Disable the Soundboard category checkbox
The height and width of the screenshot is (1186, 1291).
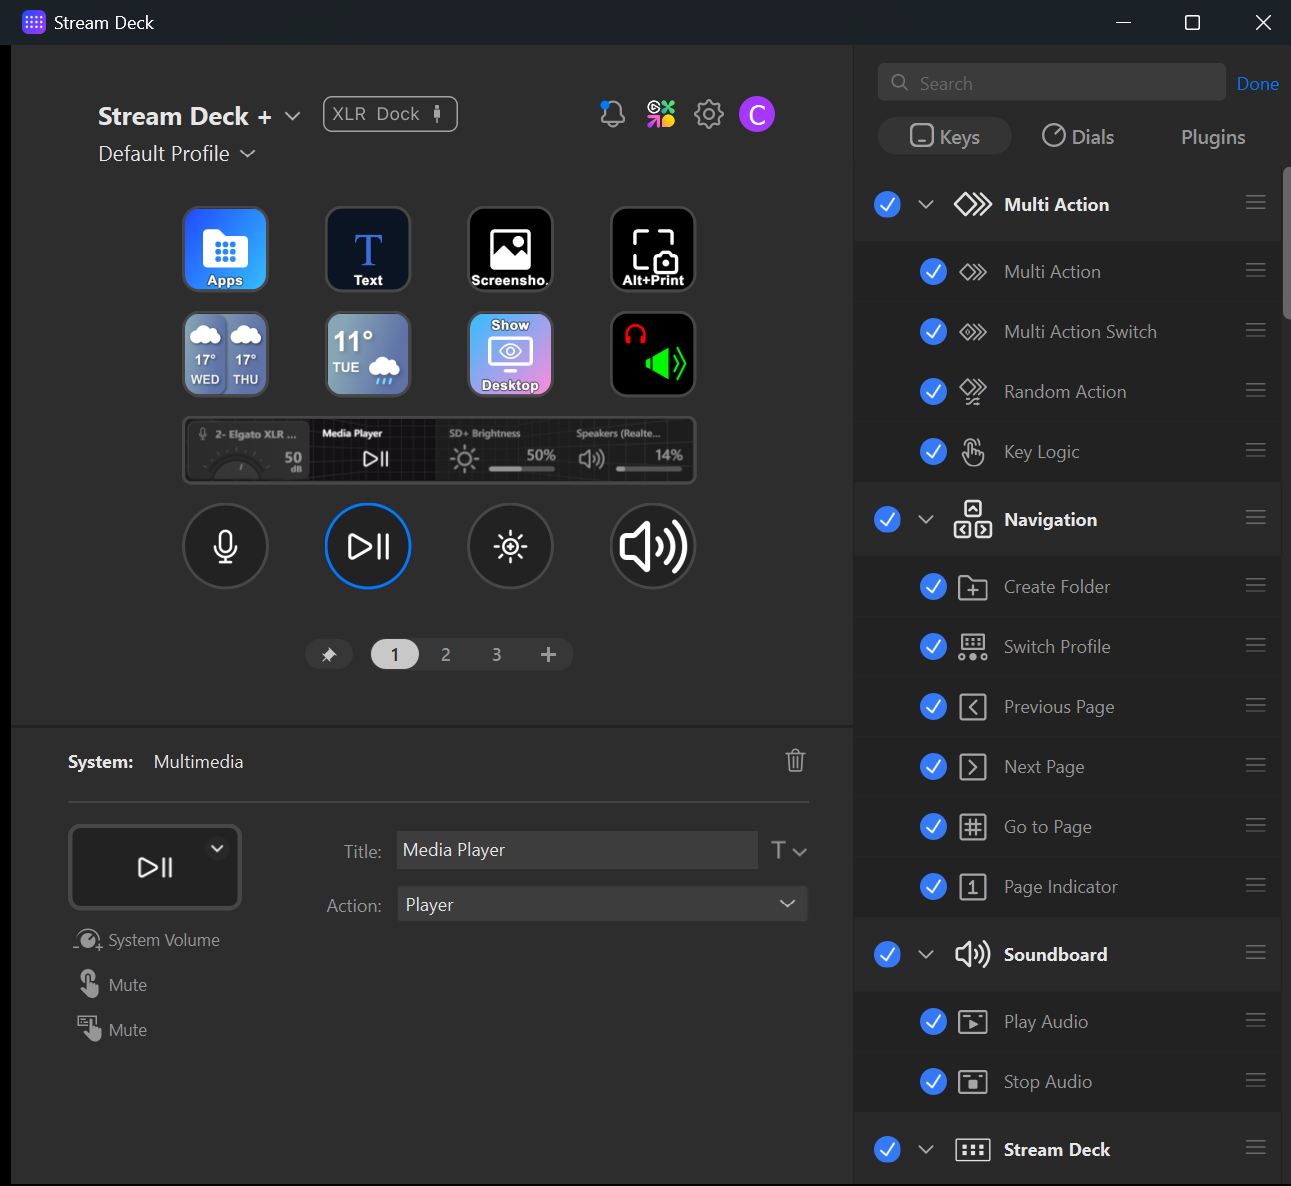[887, 954]
